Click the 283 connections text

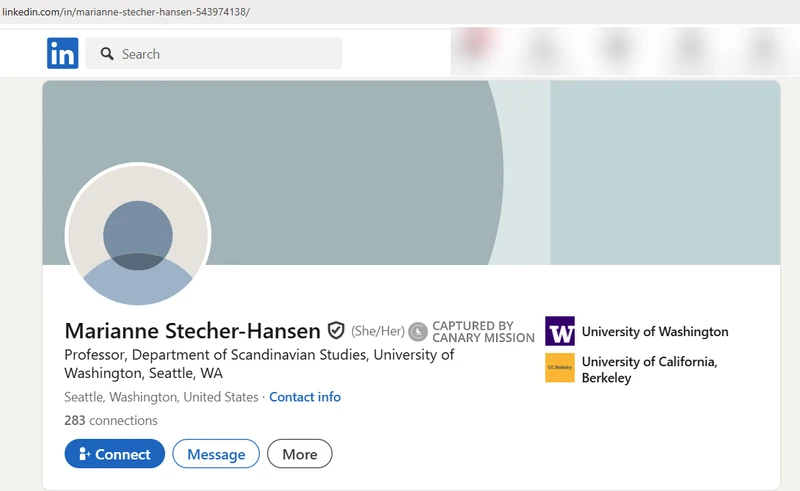point(111,421)
